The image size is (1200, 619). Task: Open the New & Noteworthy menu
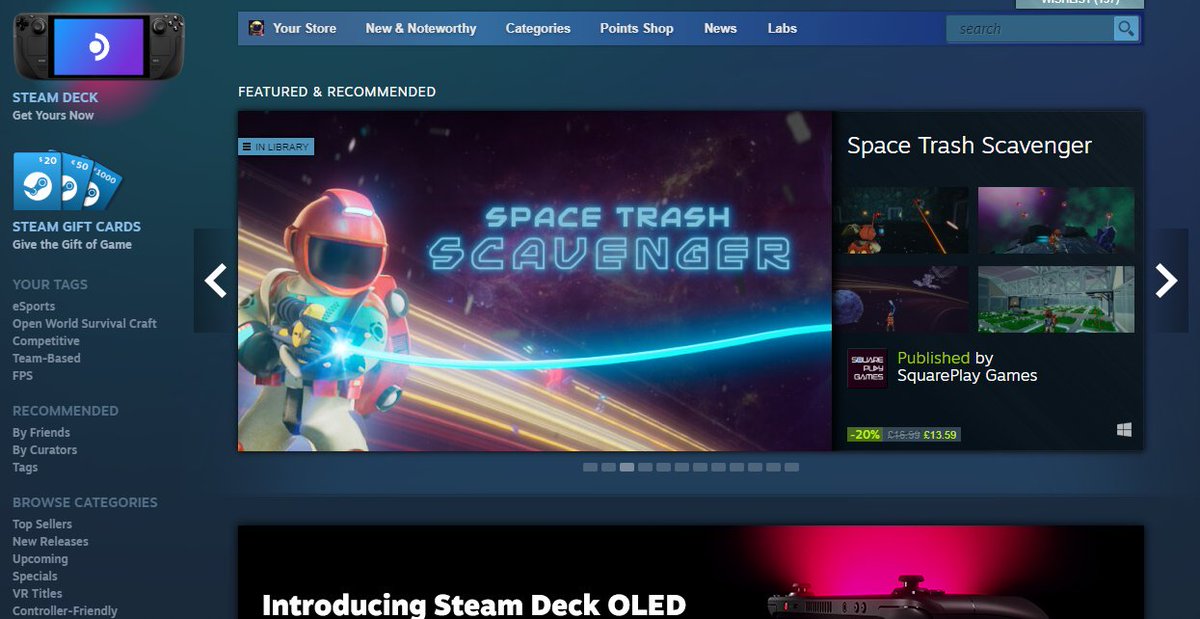(421, 28)
